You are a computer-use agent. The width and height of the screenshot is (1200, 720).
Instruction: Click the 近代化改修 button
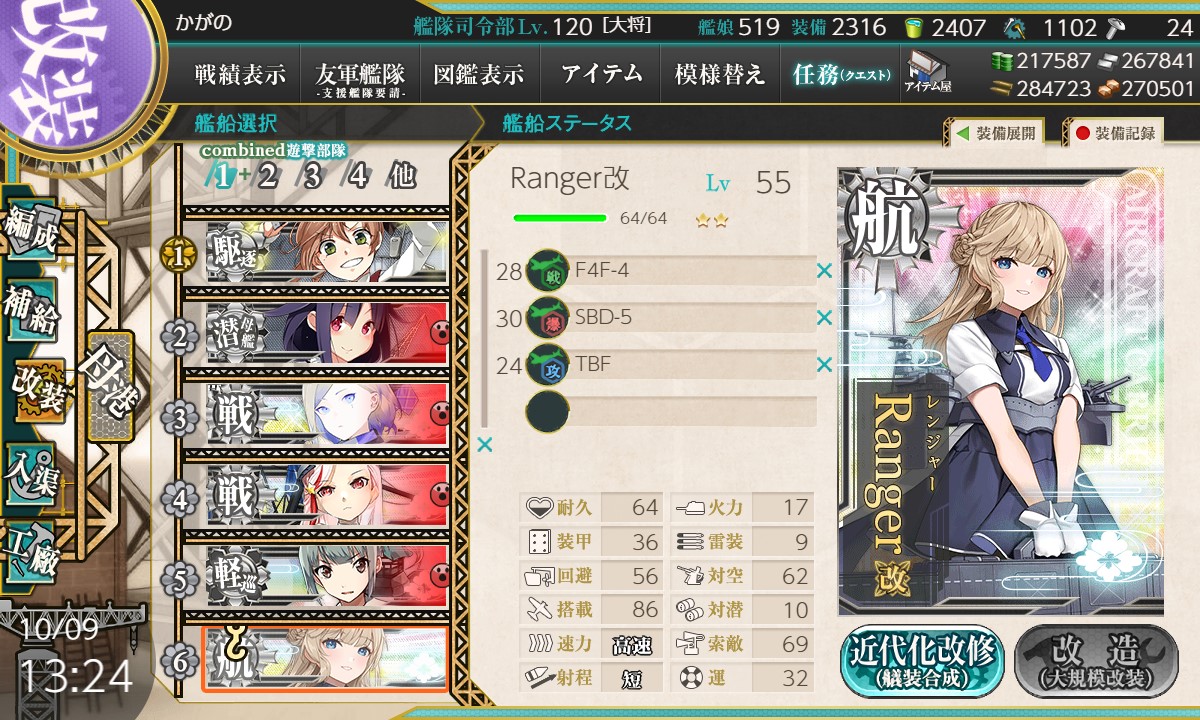922,661
